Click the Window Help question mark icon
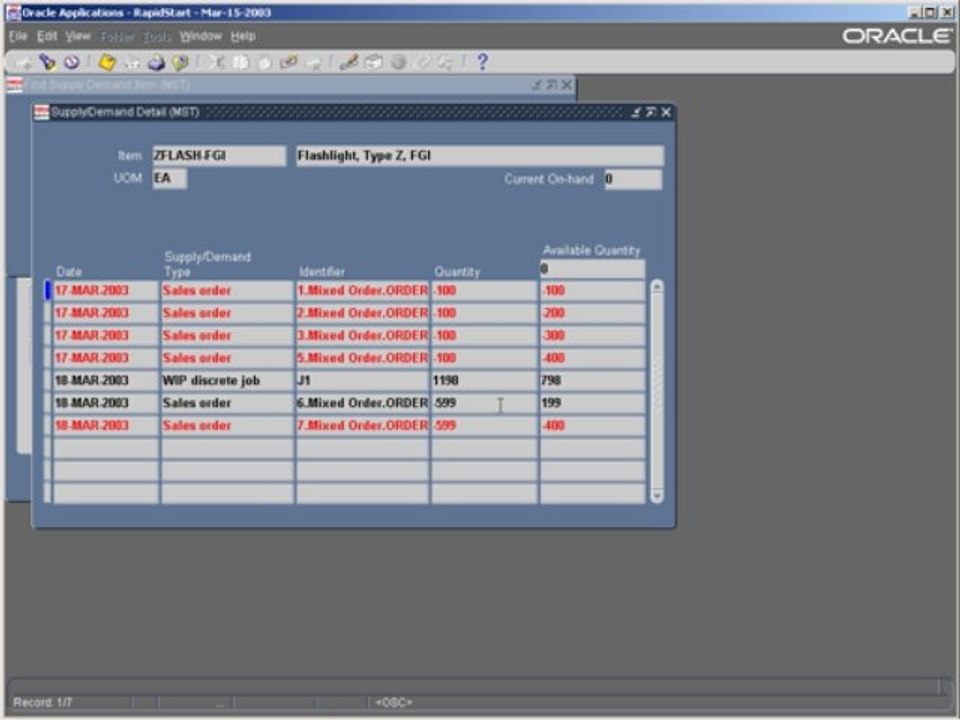 tap(482, 62)
